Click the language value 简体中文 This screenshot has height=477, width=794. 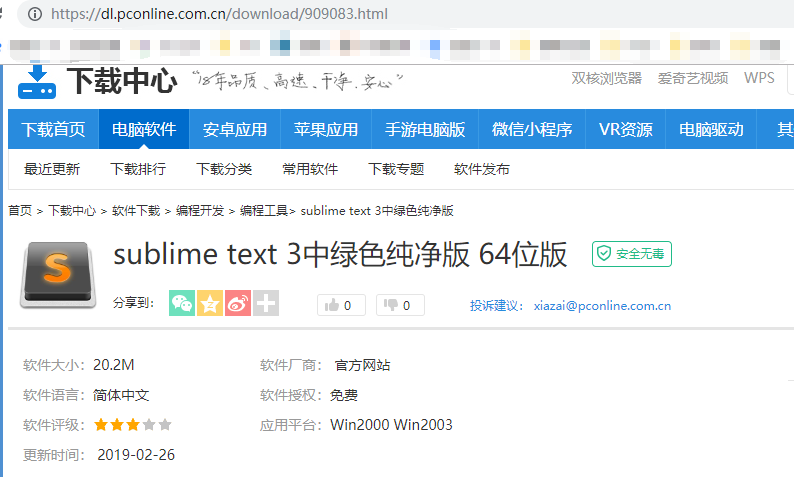pyautogui.click(x=121, y=395)
